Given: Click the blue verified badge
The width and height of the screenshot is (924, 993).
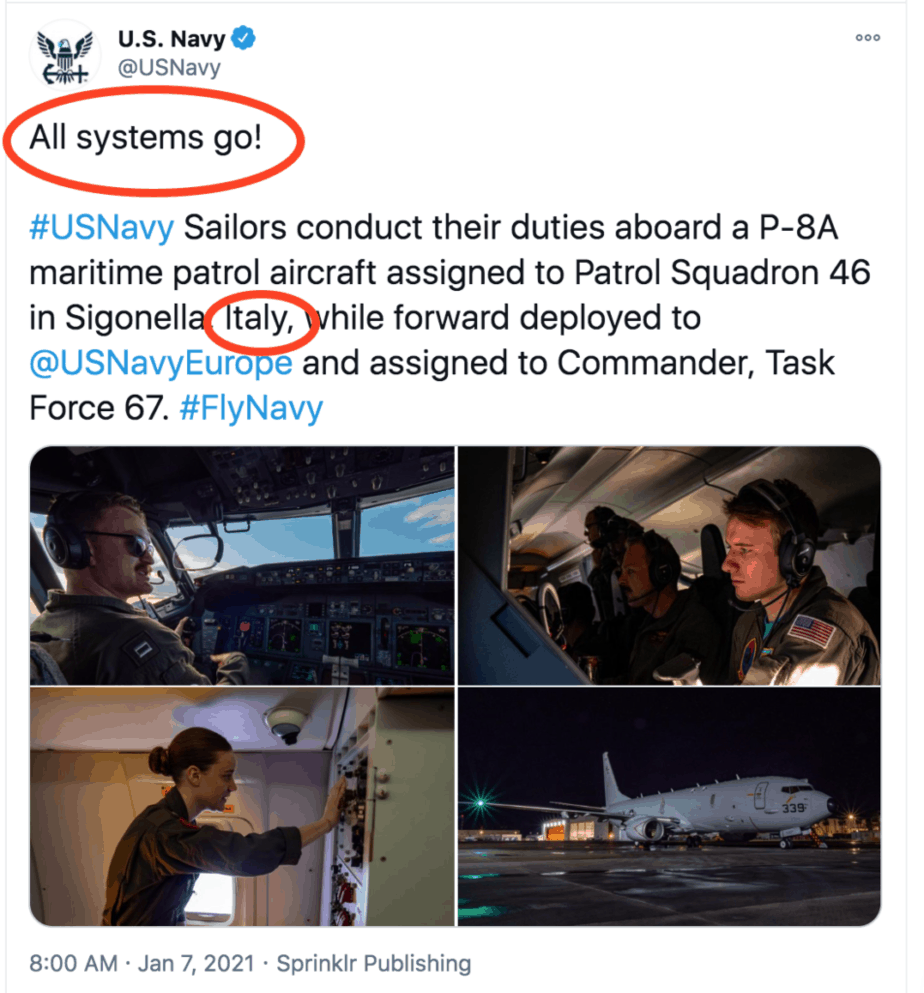Looking at the screenshot, I should [245, 40].
